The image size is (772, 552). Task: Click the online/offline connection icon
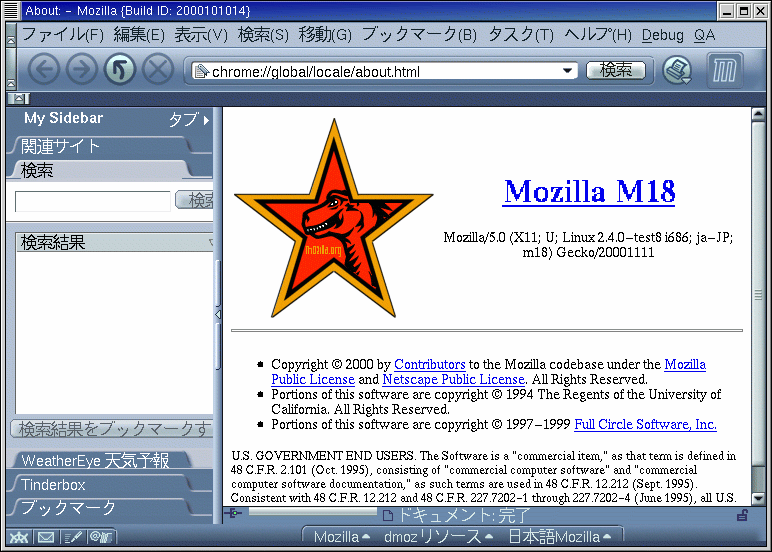[x=233, y=514]
